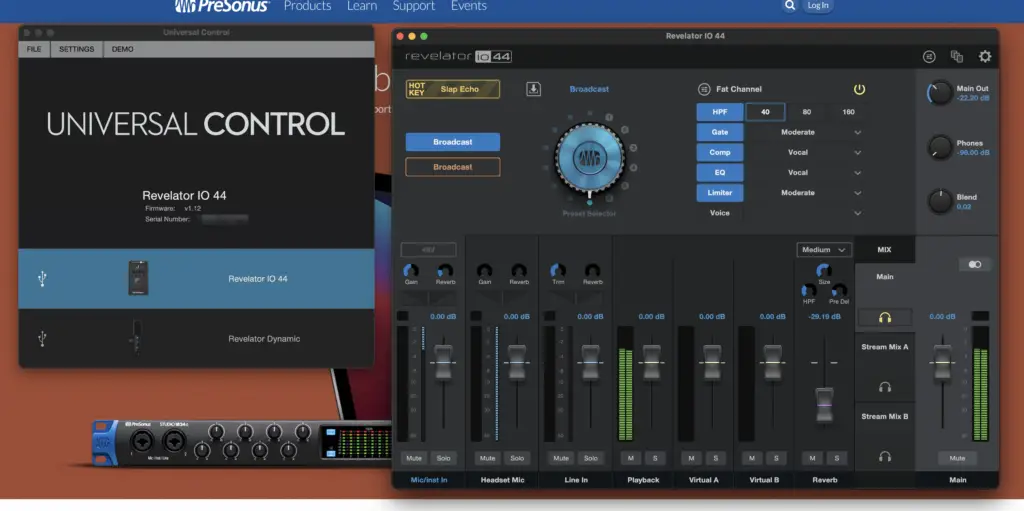Click the reverb Pre Del knob
1024x511 pixels.
click(x=839, y=290)
